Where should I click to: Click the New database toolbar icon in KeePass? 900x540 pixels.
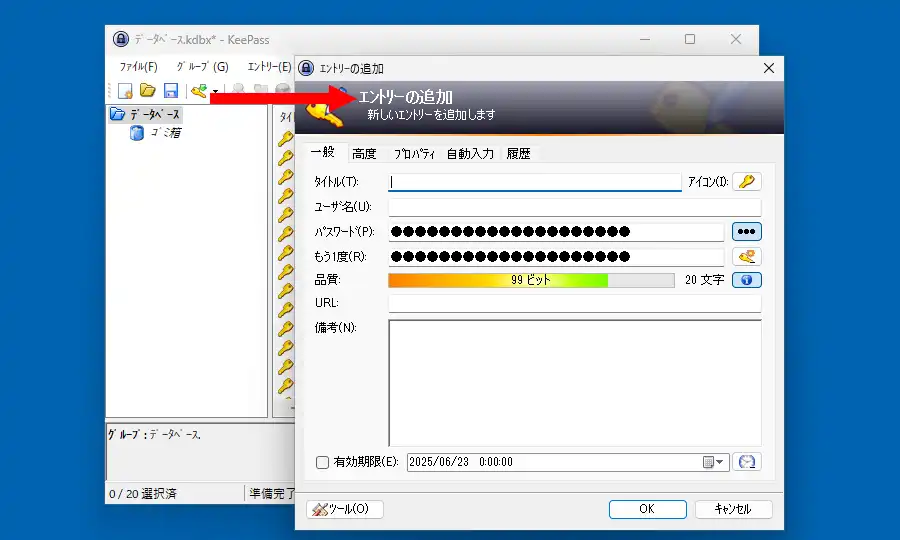(x=125, y=91)
